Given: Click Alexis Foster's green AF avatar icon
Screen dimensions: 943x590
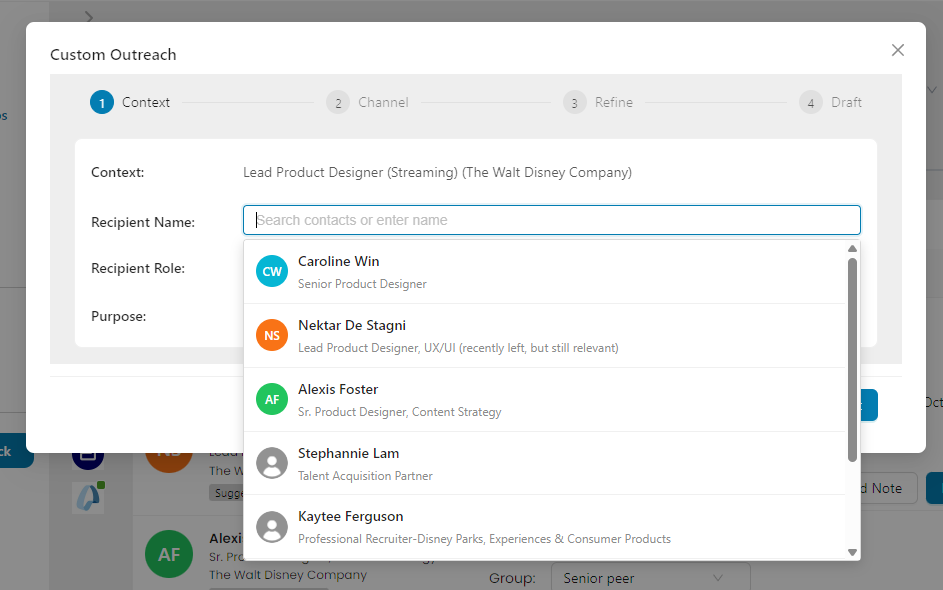Looking at the screenshot, I should coord(272,399).
